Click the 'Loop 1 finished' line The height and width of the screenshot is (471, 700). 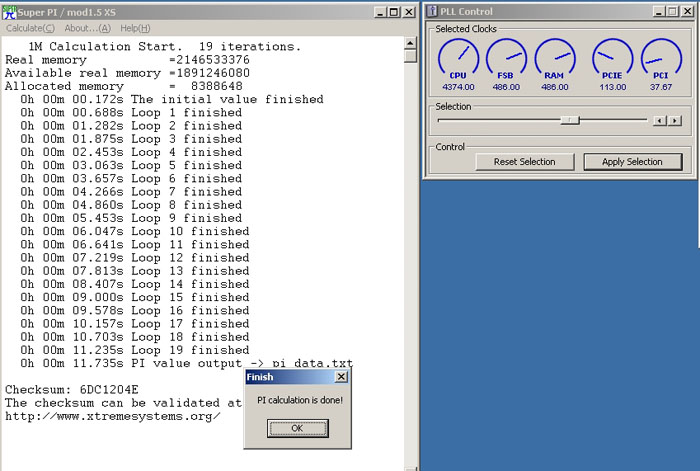(131, 113)
